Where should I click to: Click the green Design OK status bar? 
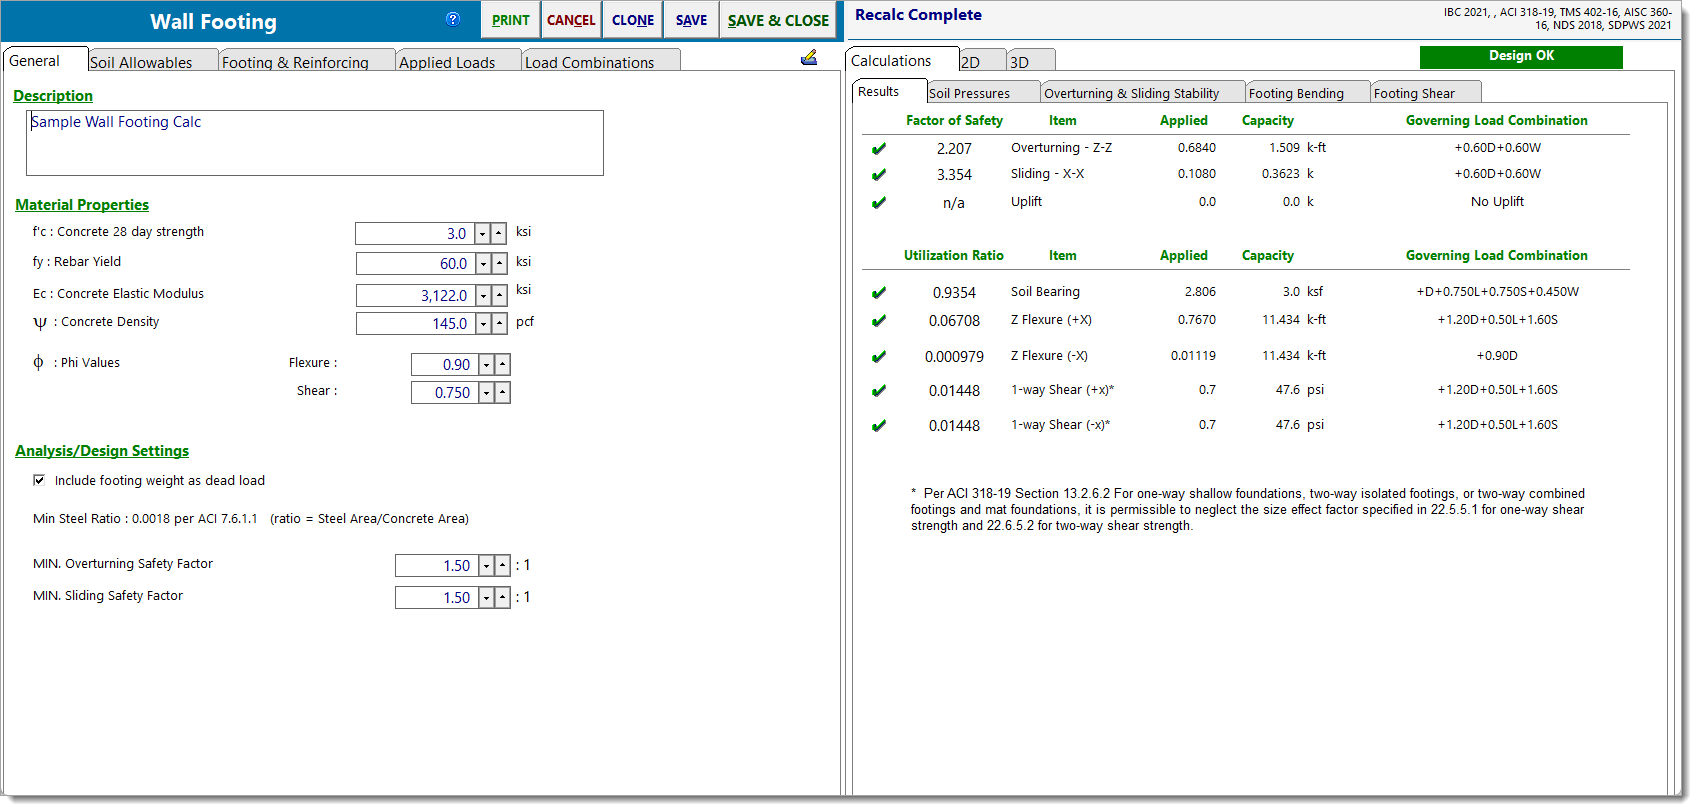pyautogui.click(x=1520, y=57)
